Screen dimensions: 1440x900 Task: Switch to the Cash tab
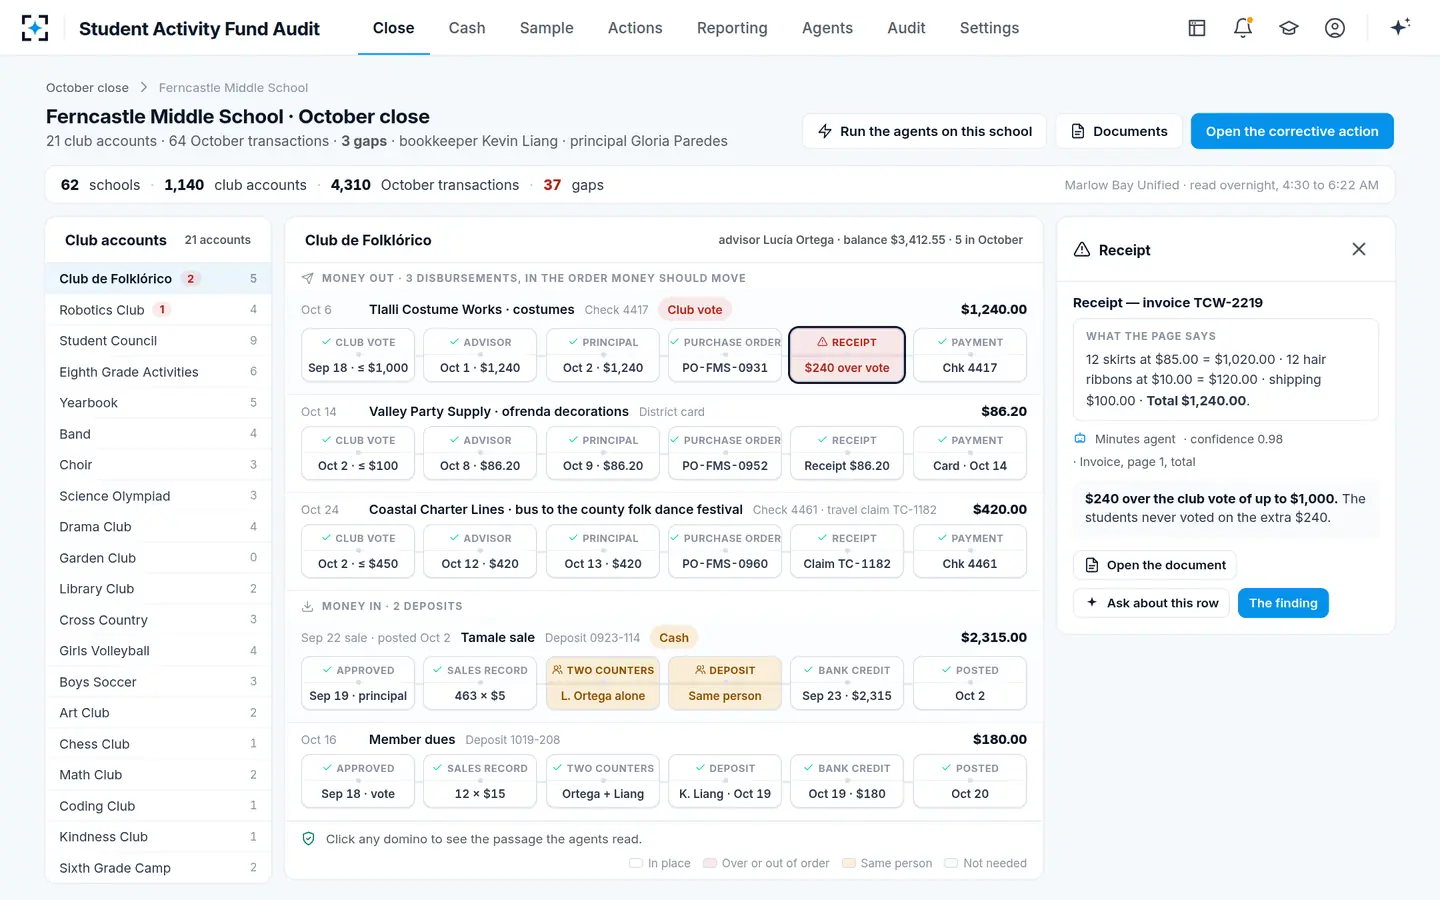coord(467,28)
